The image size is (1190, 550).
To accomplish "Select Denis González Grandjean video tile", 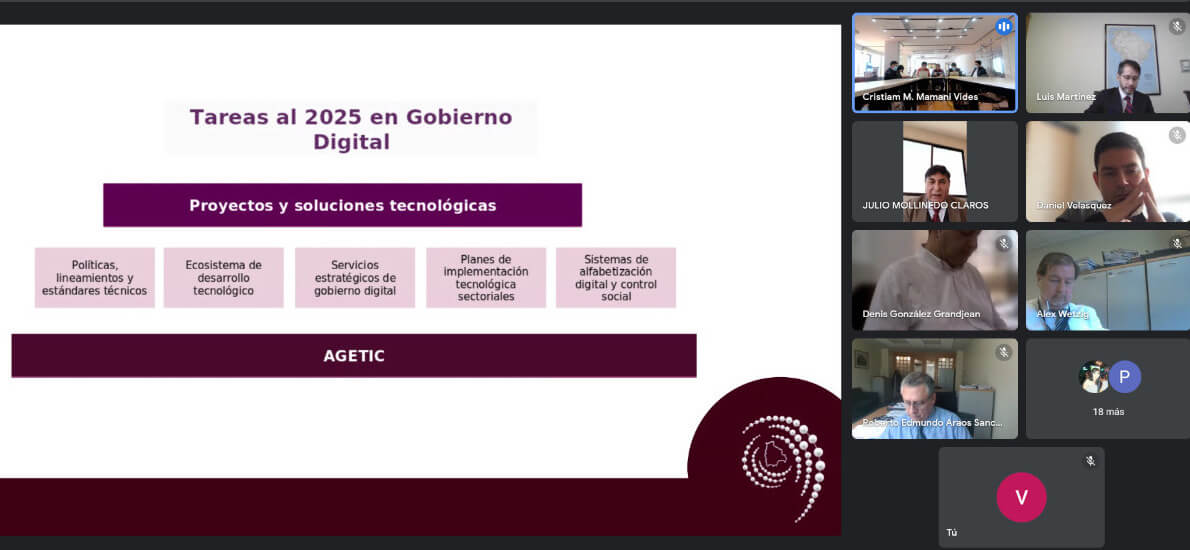I will (x=934, y=280).
